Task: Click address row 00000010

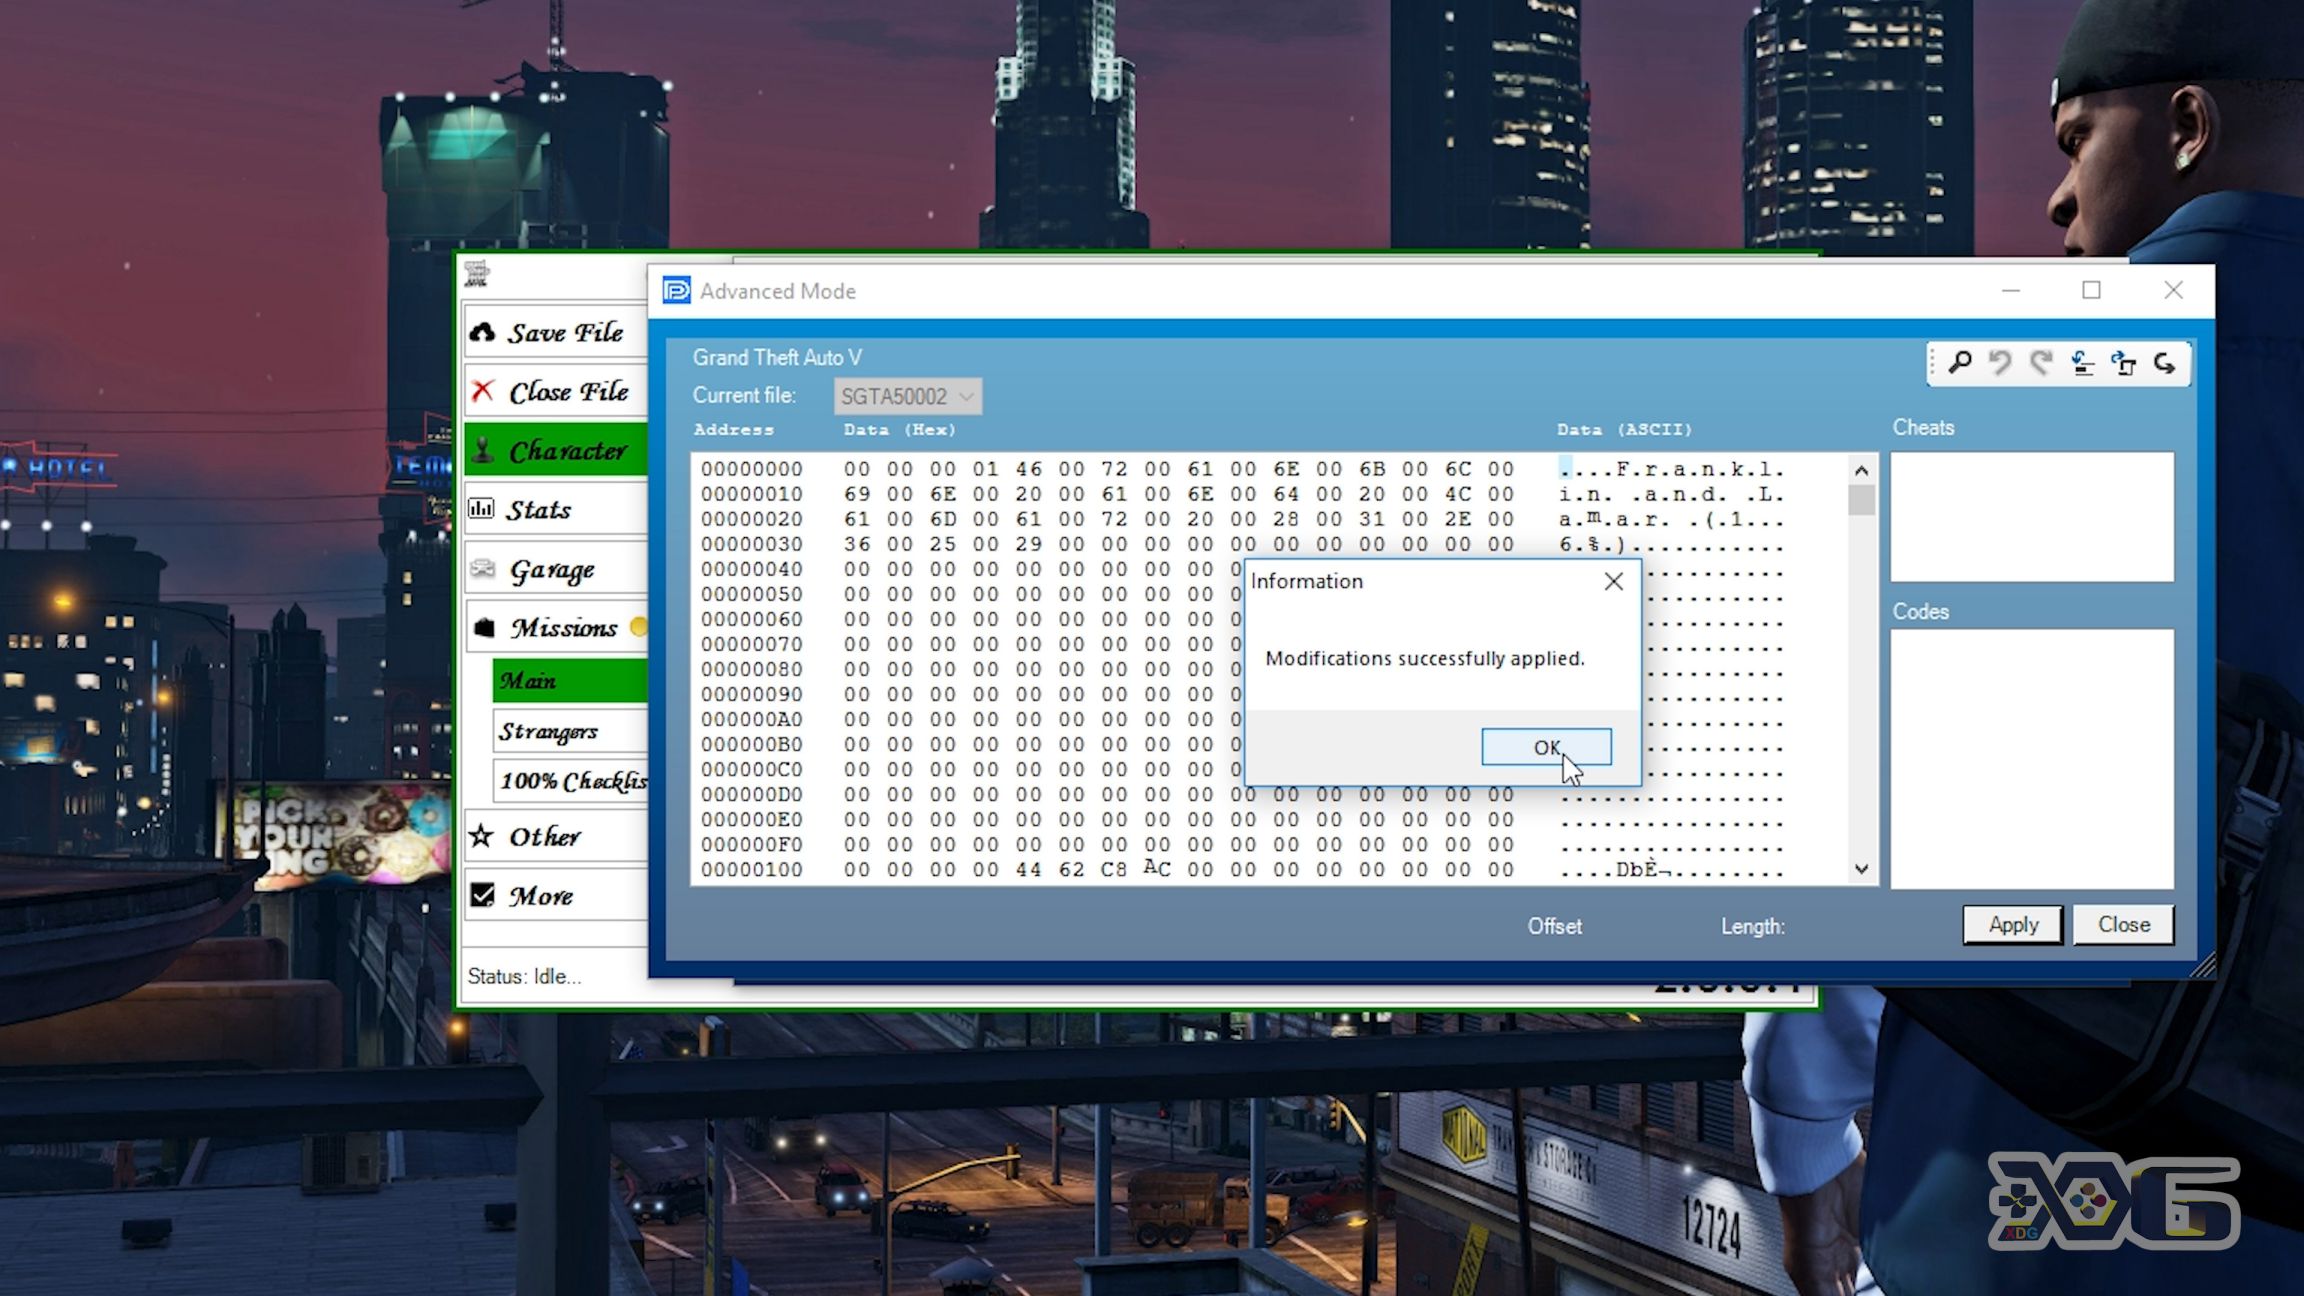Action: pyautogui.click(x=751, y=494)
